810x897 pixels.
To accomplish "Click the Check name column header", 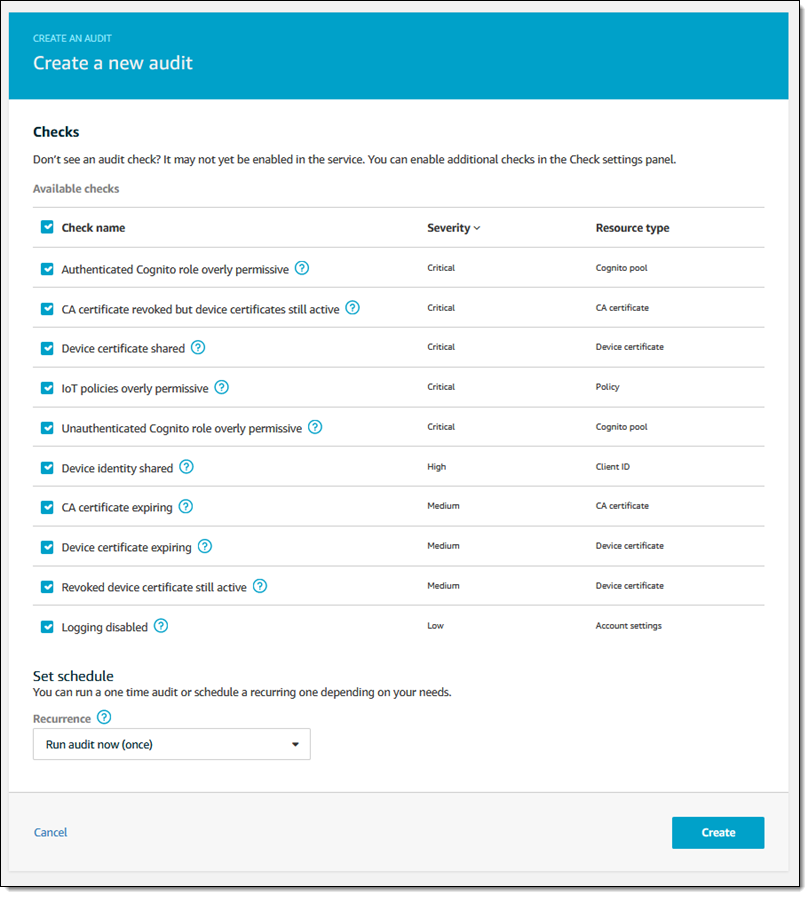I will tap(93, 228).
